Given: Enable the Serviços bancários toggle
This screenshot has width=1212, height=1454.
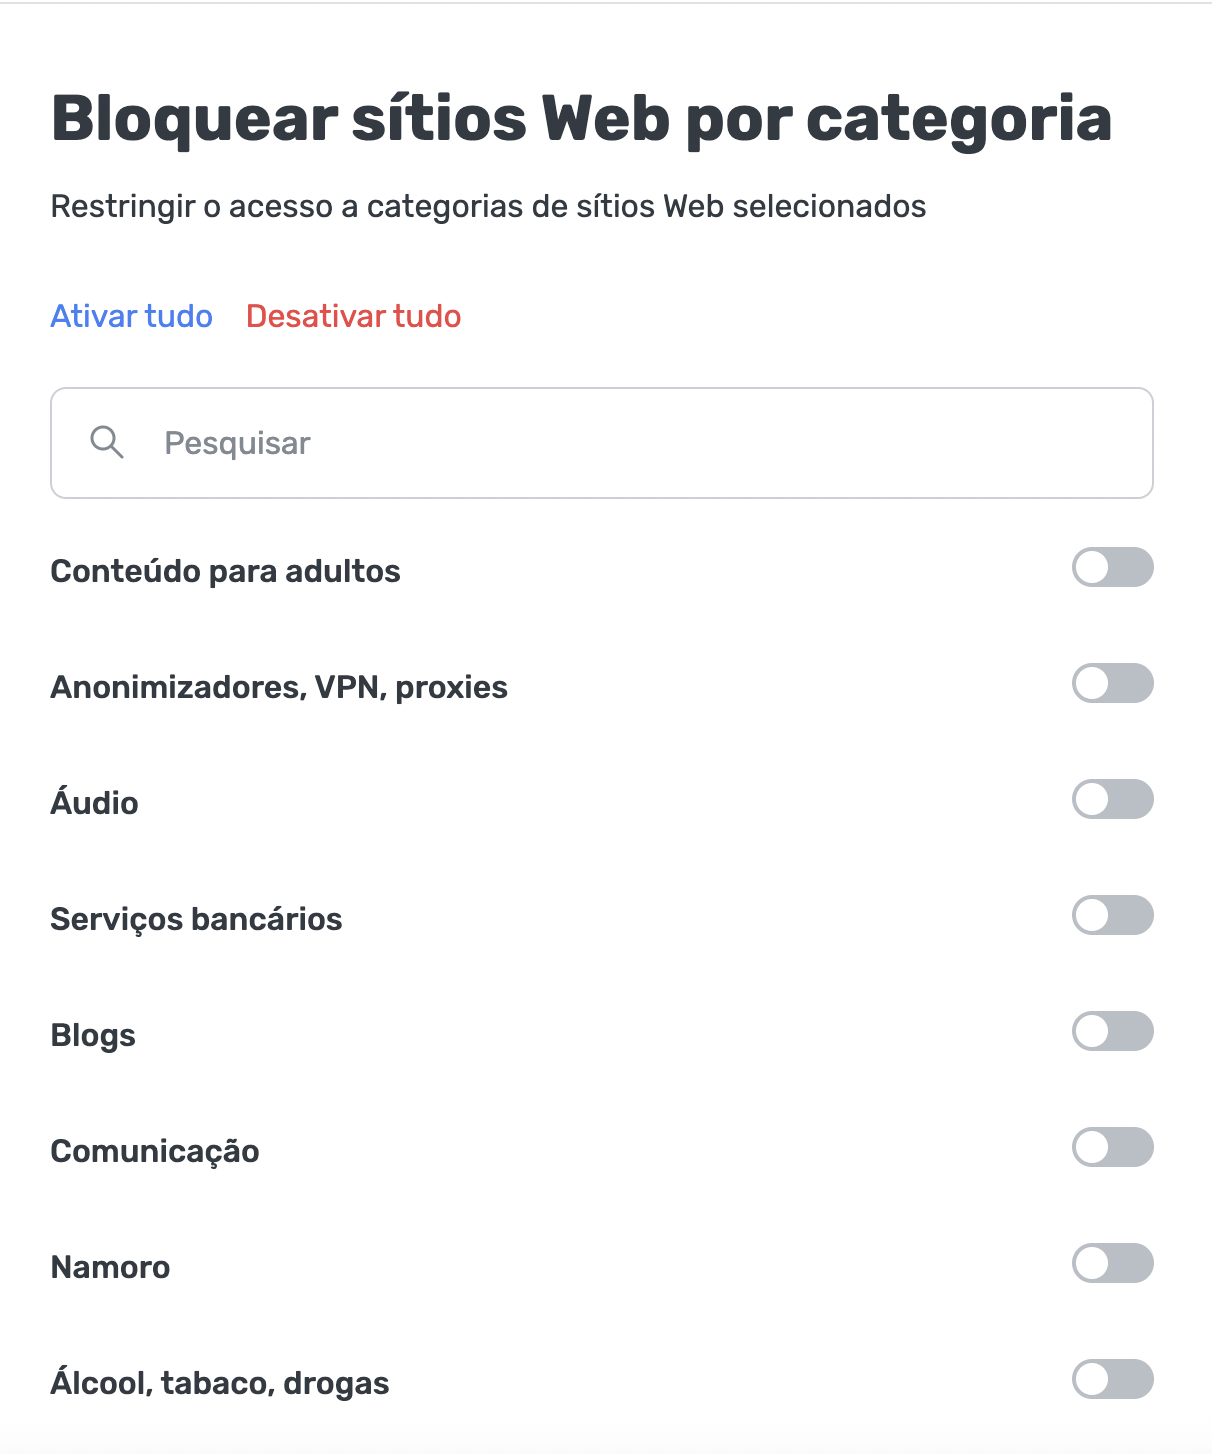Looking at the screenshot, I should point(1112,915).
